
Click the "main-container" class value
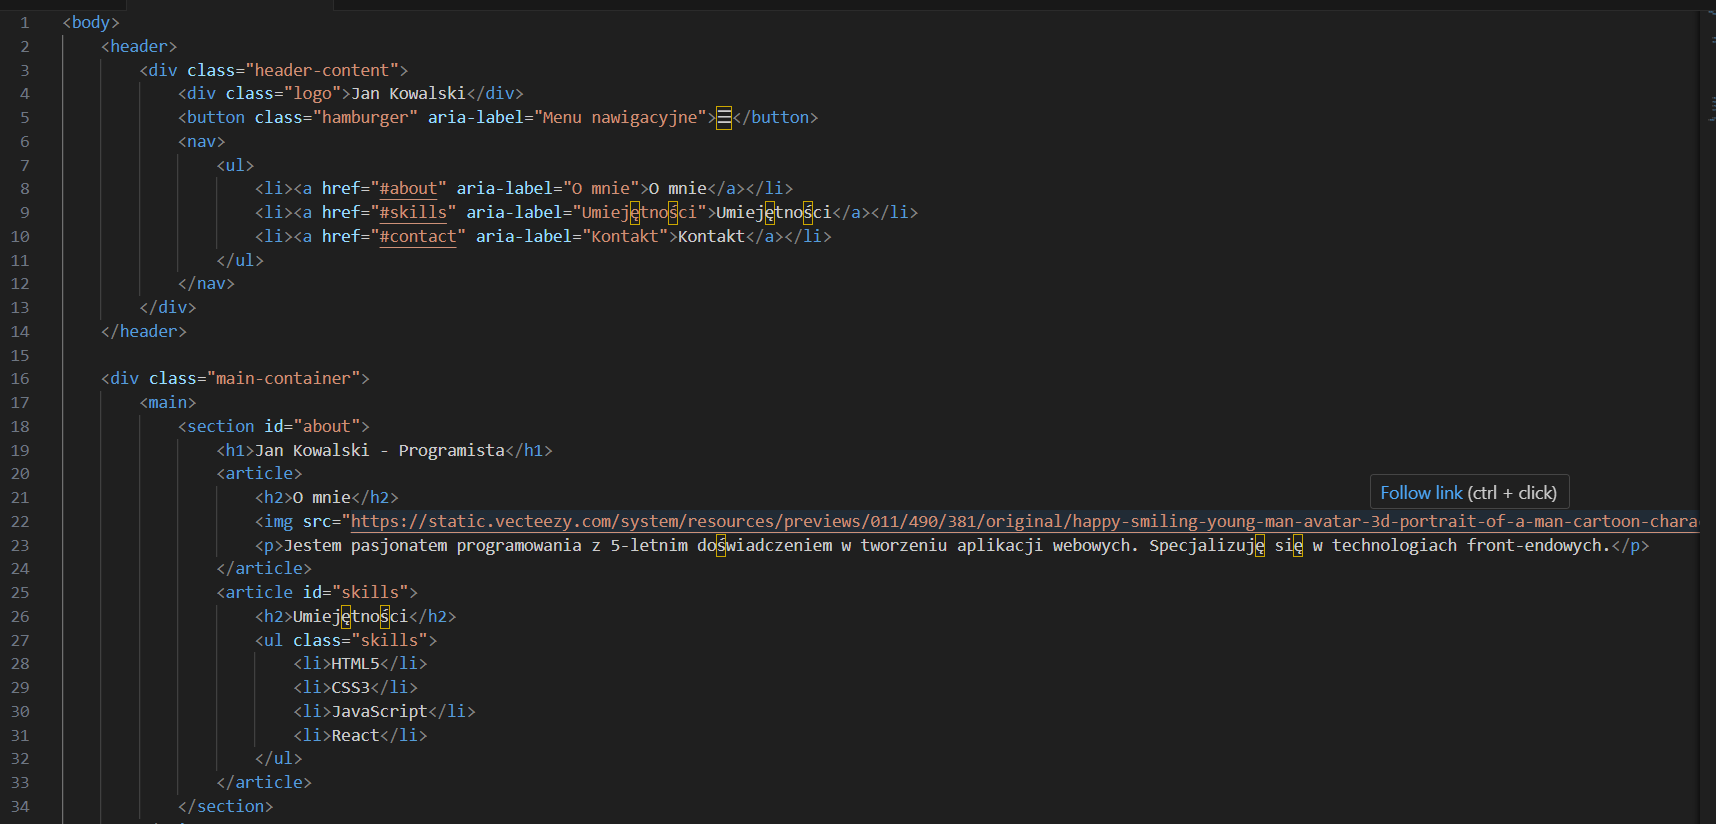click(283, 379)
